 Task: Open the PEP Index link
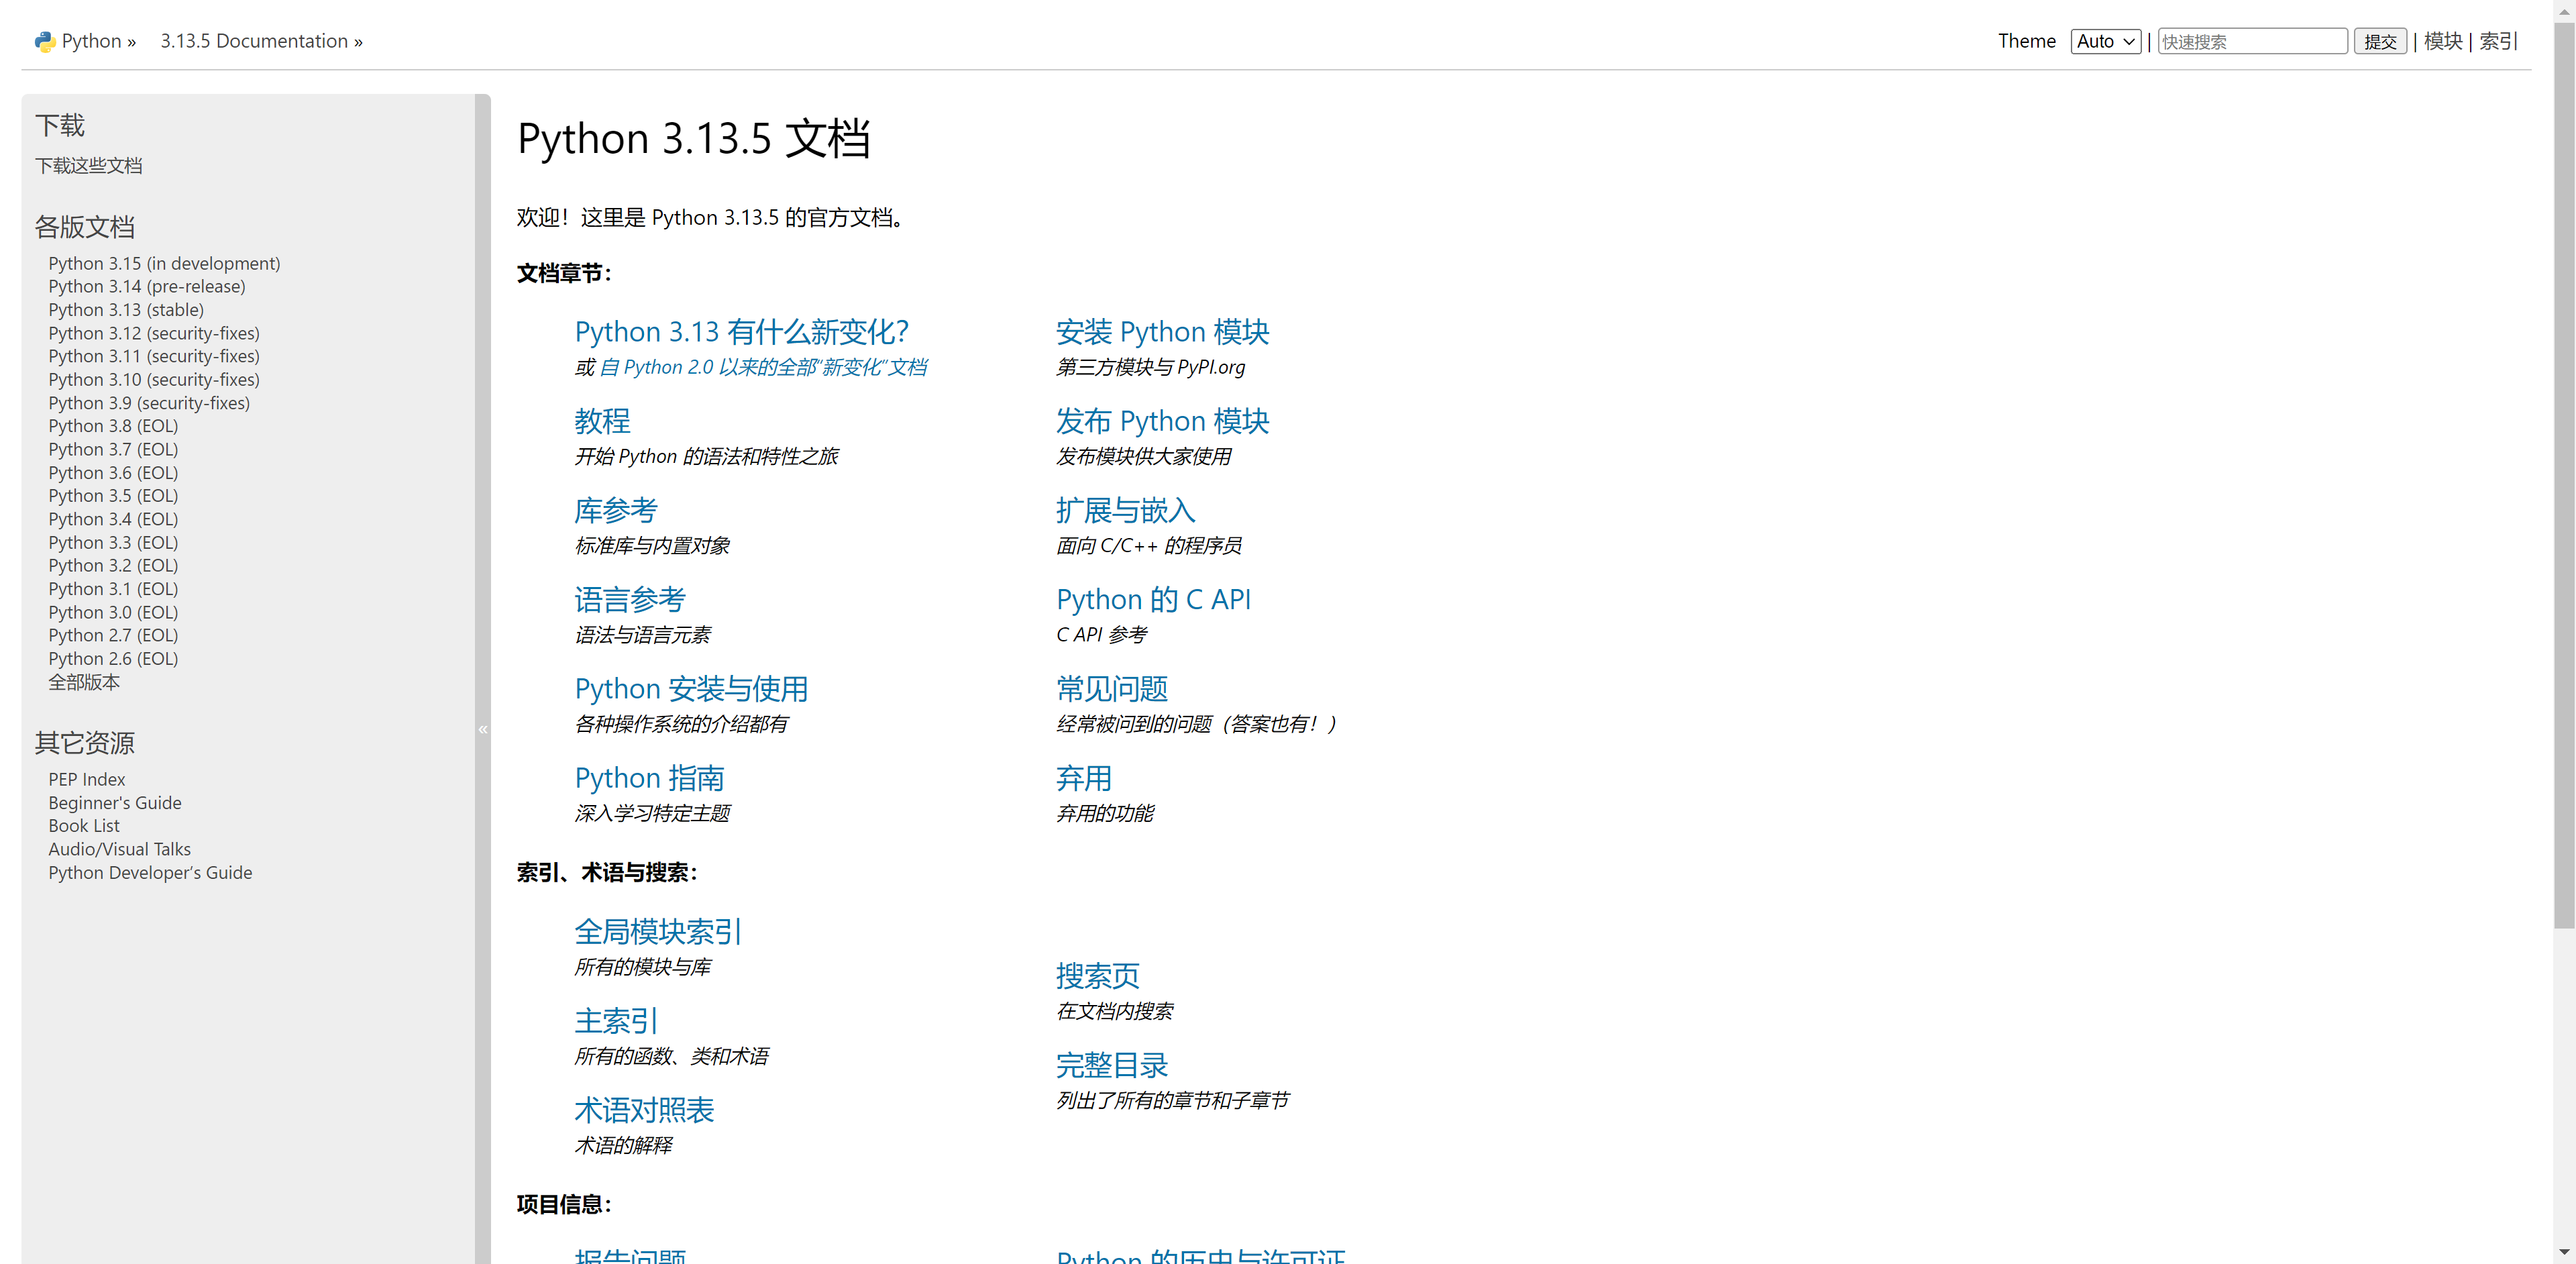coord(87,779)
